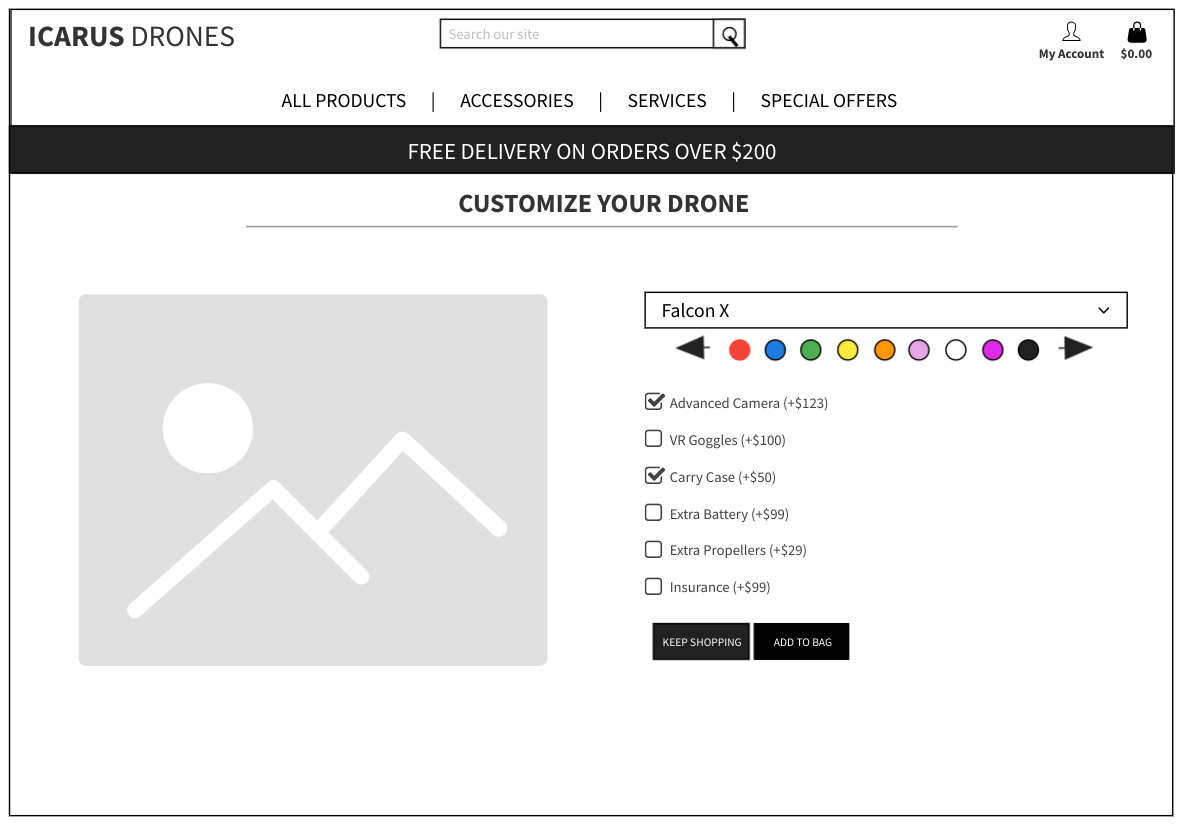
Task: Click the ICARUS DRONES logo
Action: coord(131,37)
